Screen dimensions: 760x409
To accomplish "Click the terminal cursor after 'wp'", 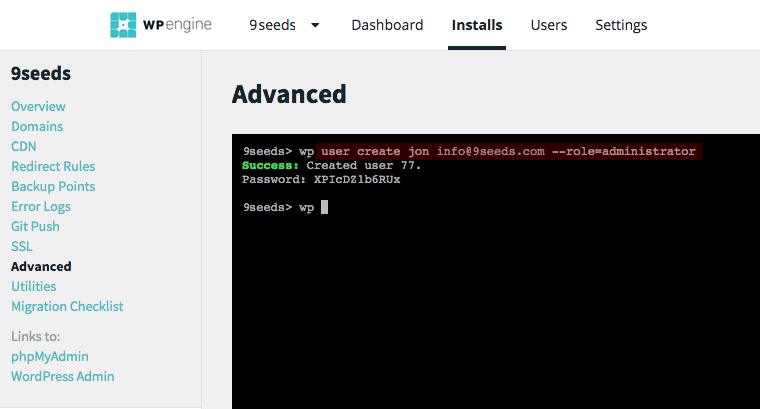I will [324, 207].
